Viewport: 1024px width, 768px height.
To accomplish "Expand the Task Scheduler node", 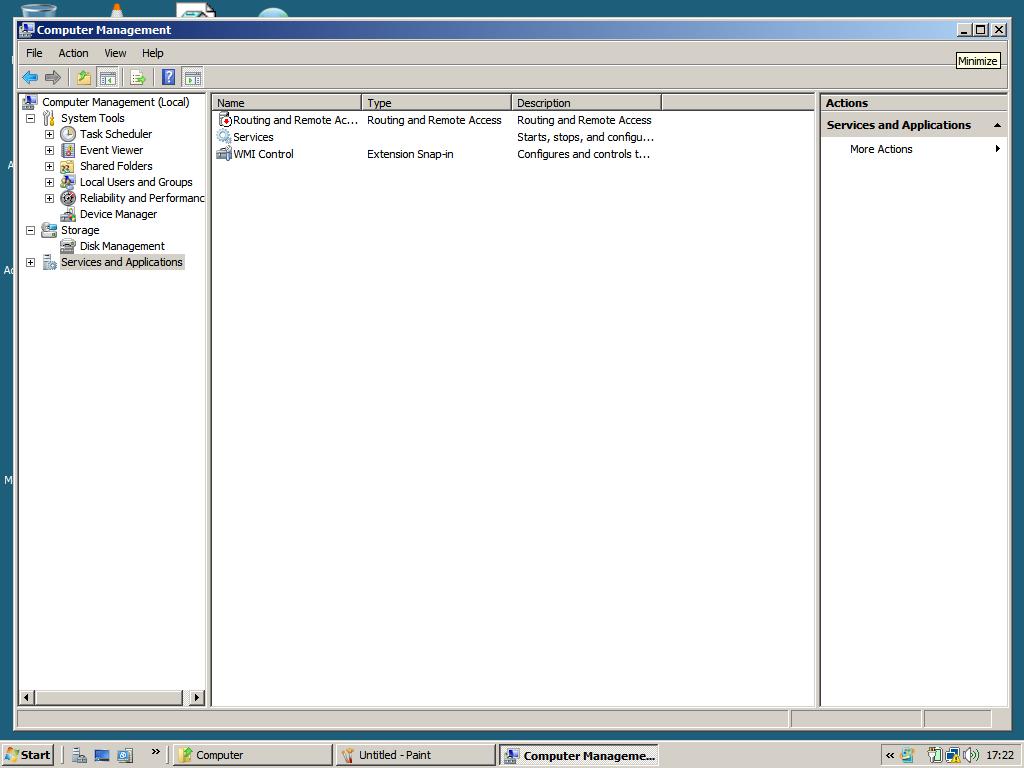I will [49, 134].
